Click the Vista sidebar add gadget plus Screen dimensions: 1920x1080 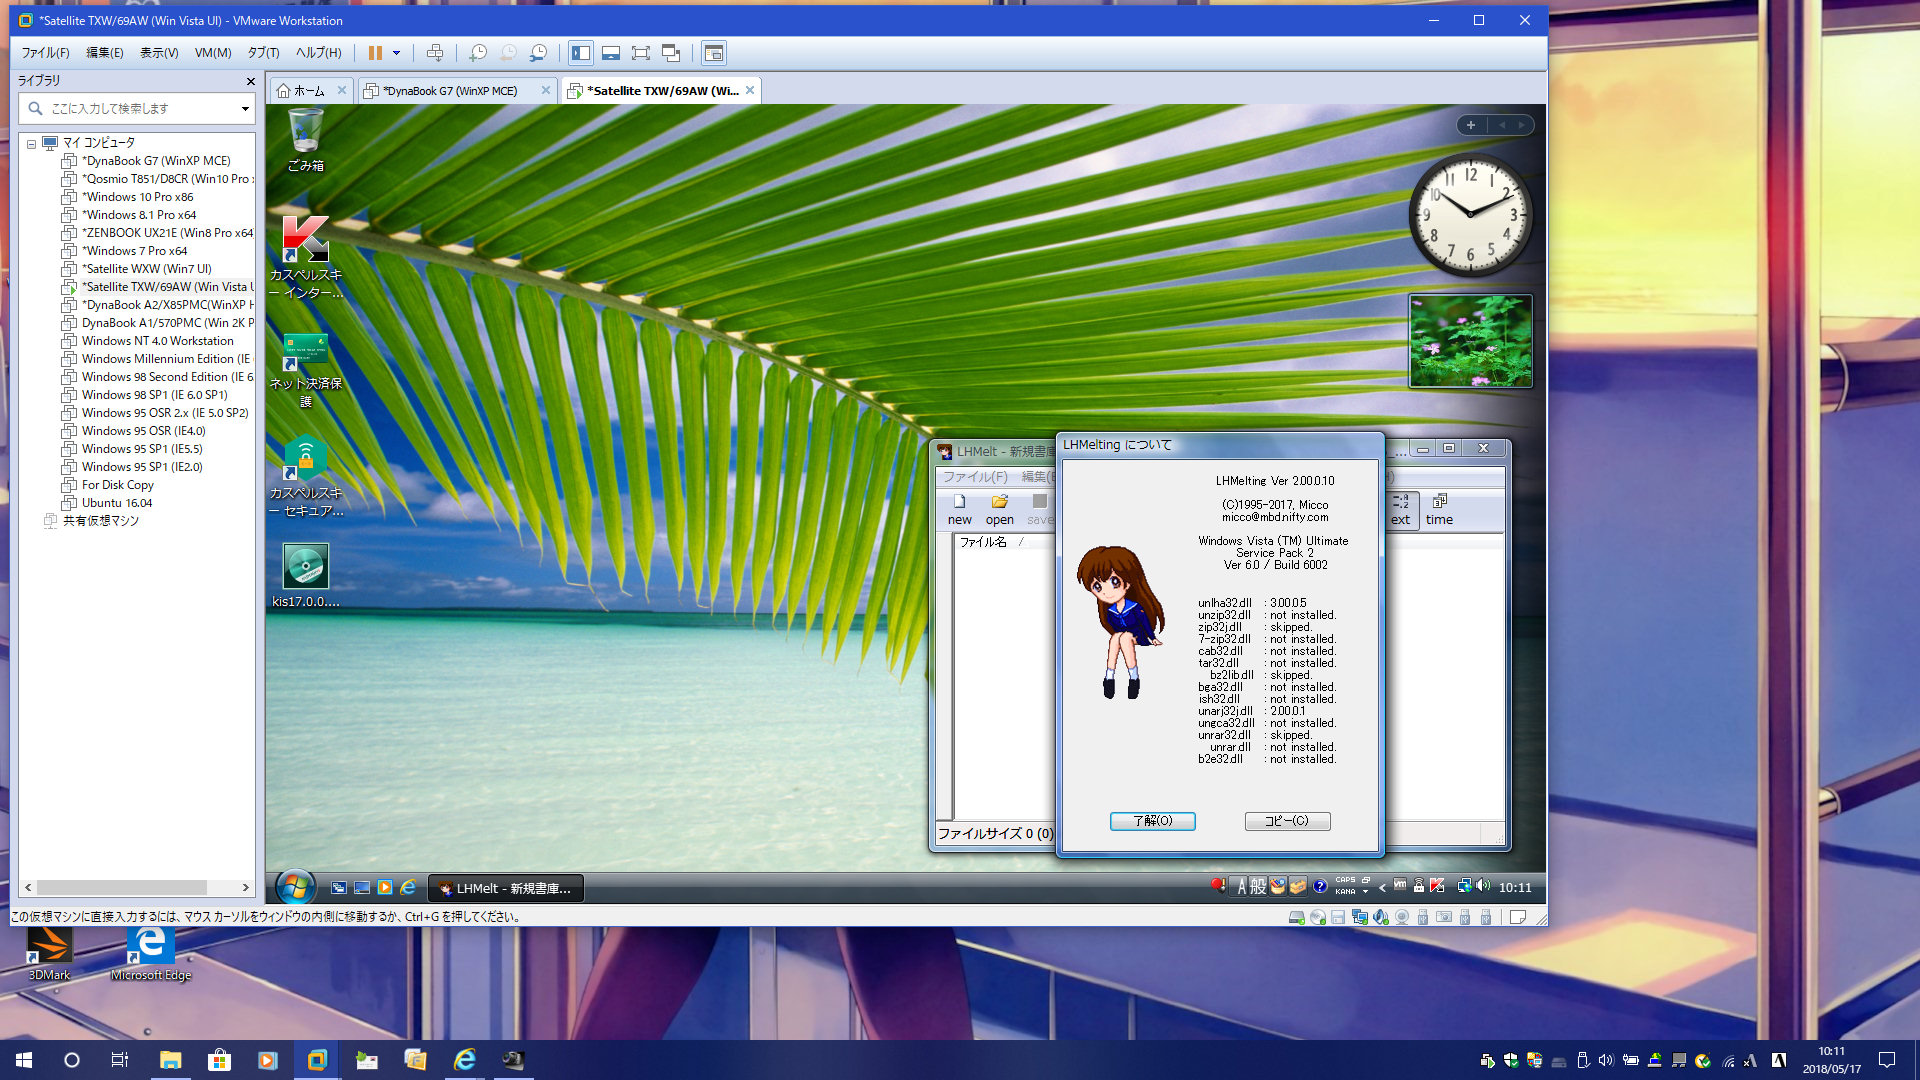[1471, 126]
